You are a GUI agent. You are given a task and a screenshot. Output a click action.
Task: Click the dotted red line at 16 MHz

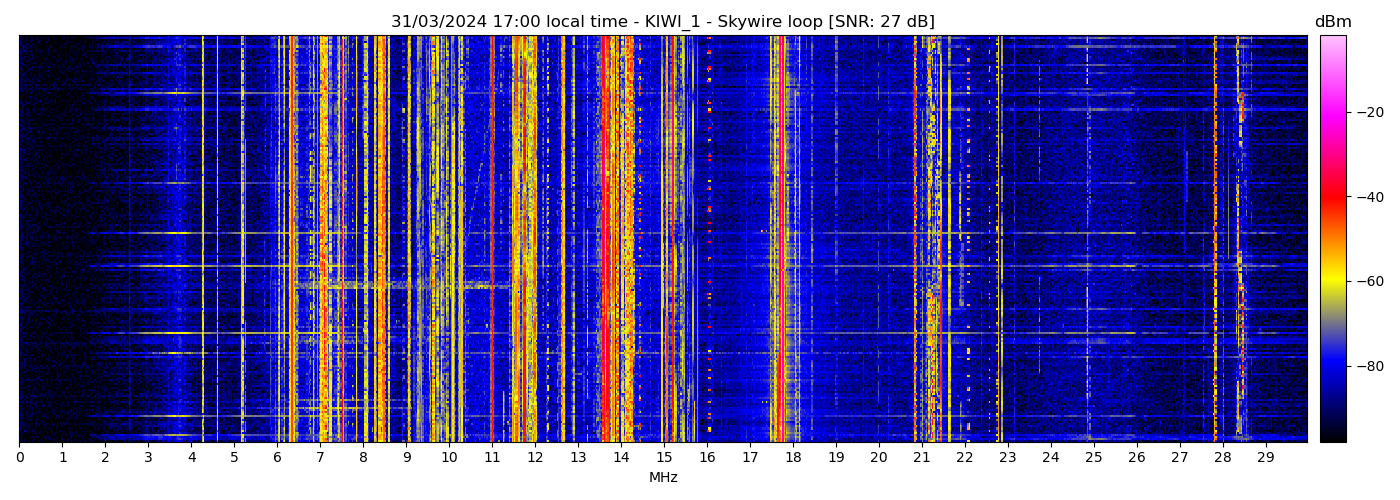[709, 240]
